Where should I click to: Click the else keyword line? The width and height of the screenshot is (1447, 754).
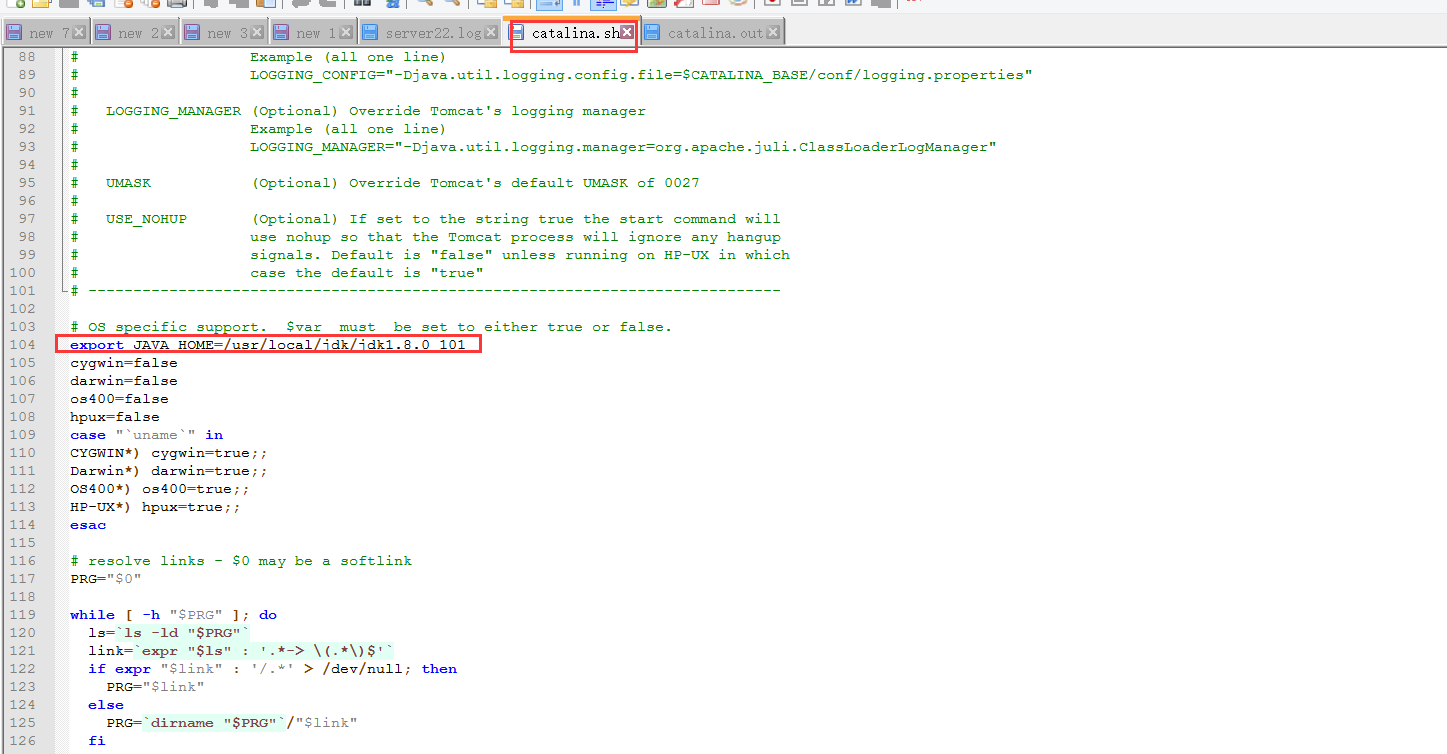106,705
